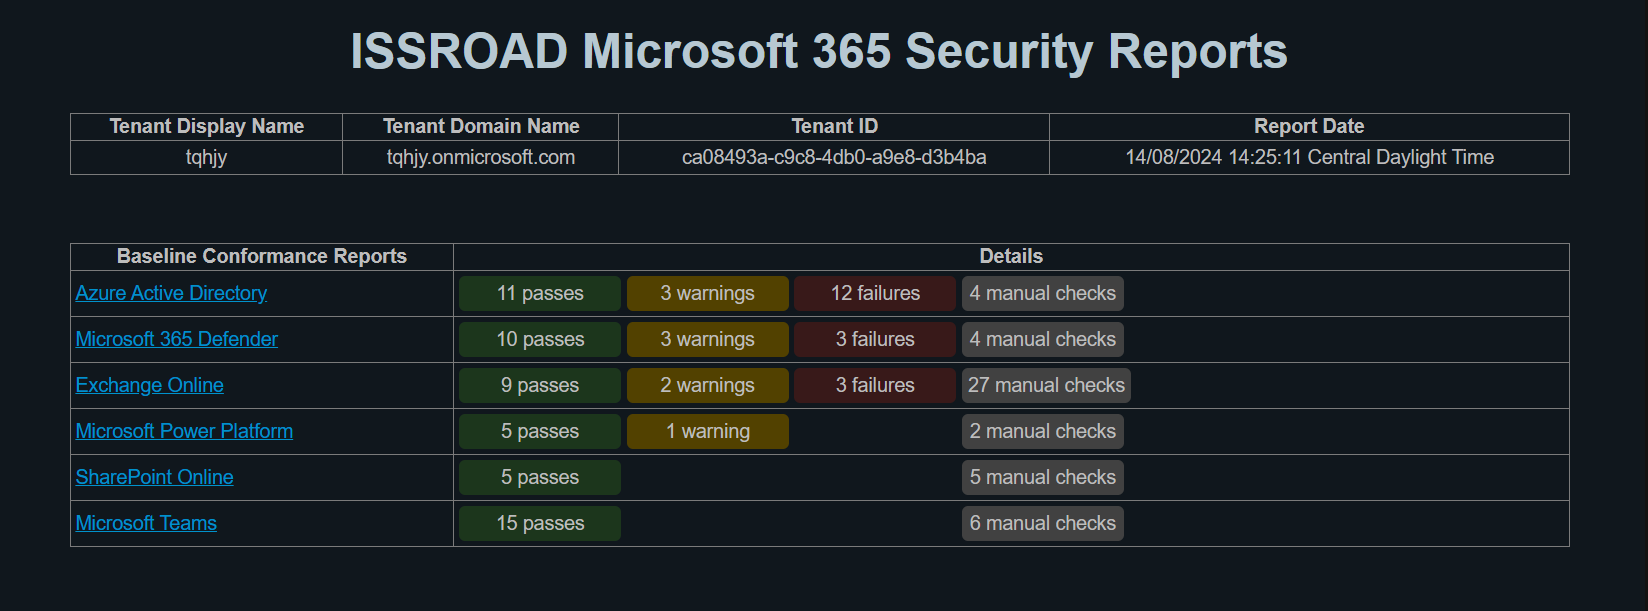Click the tenant domain 'tqhjy.onmicrosoft.com'
This screenshot has width=1648, height=611.
pyautogui.click(x=481, y=157)
